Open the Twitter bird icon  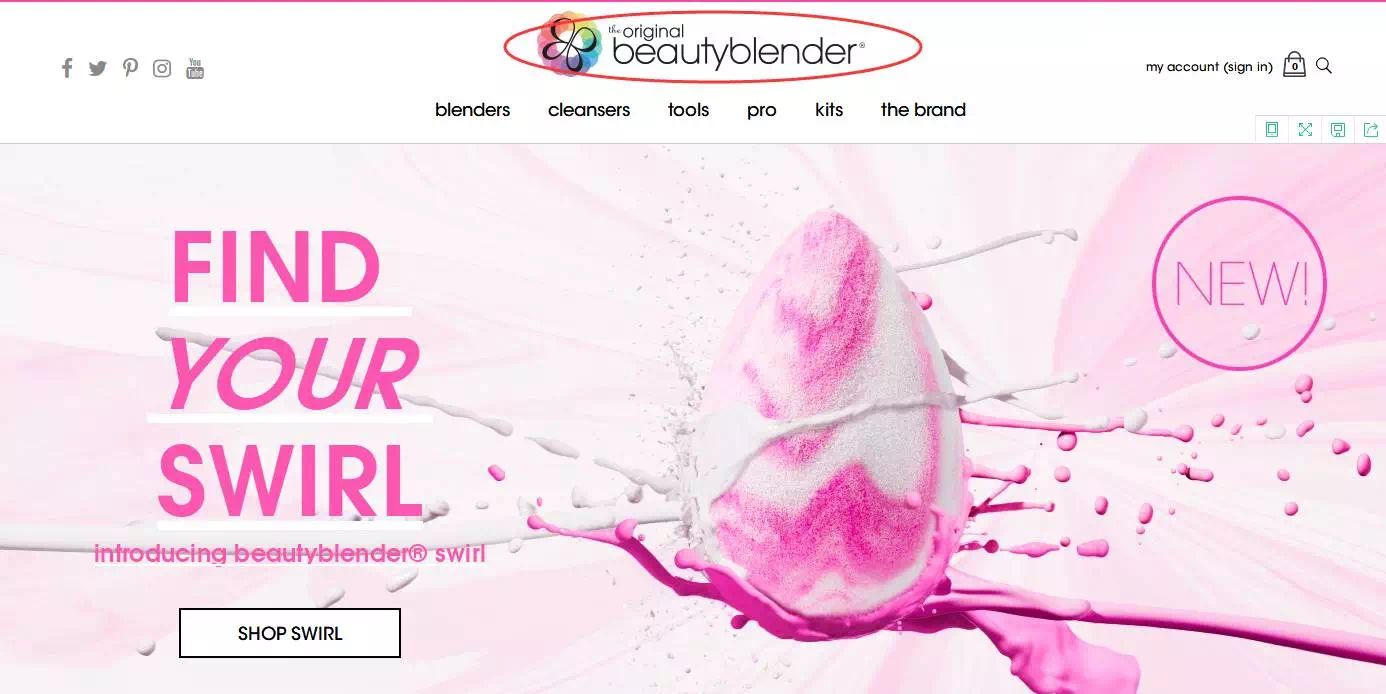pos(97,68)
